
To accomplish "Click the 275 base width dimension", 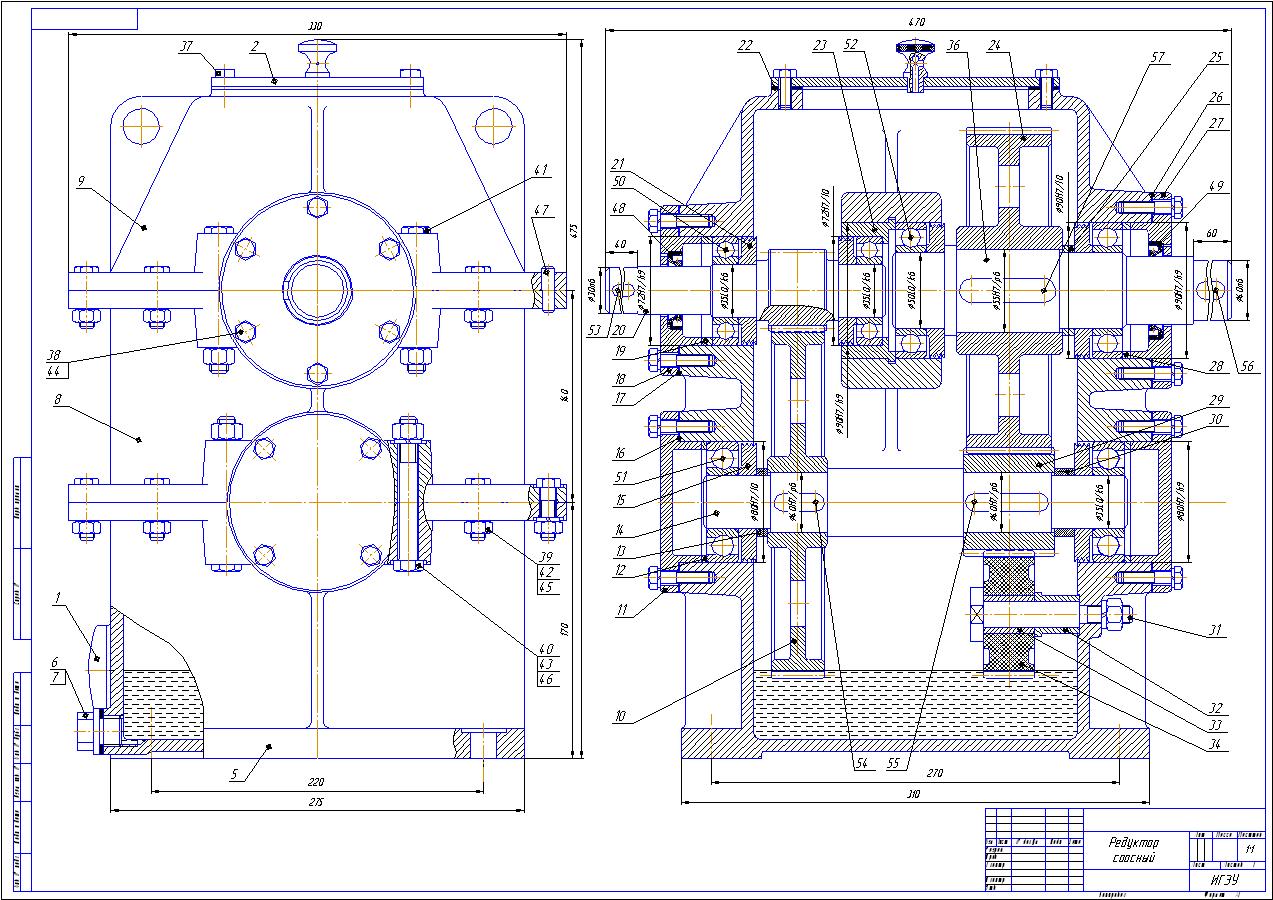I will tap(317, 802).
